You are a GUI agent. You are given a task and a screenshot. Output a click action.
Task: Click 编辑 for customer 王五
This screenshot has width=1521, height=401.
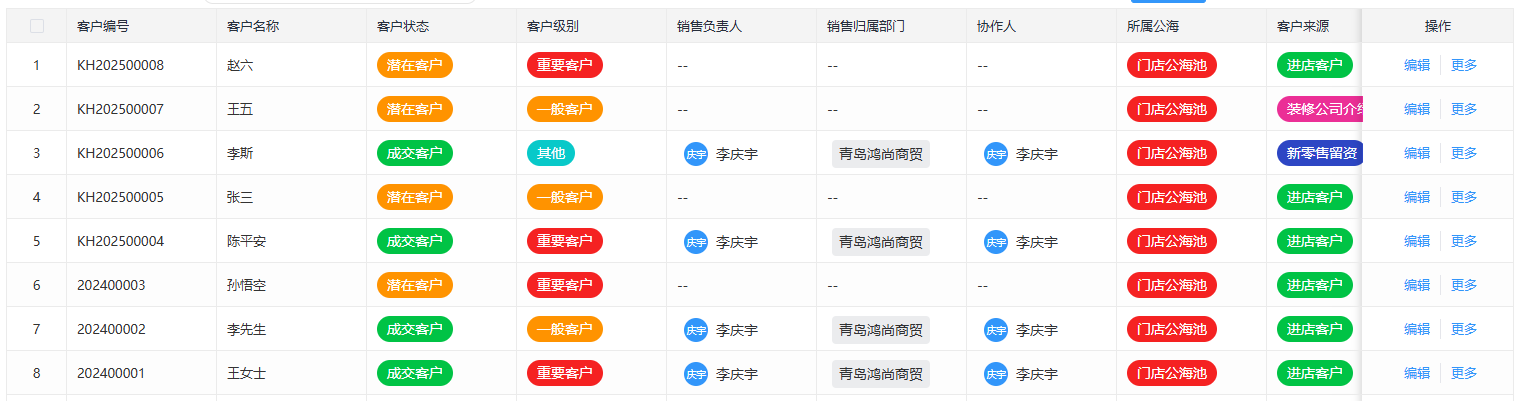coord(1416,110)
